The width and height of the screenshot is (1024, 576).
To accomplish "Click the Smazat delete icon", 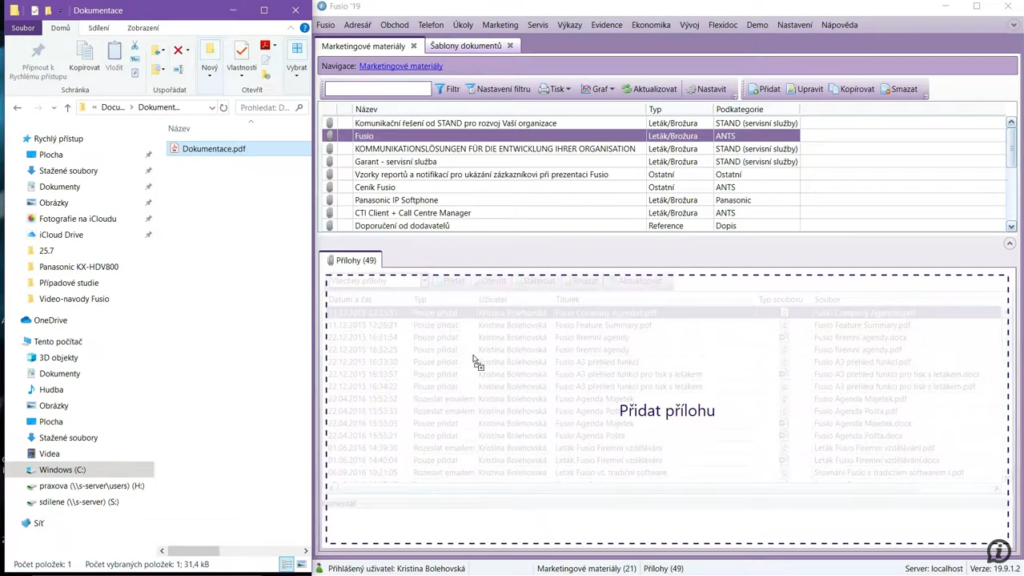I will tap(886, 89).
